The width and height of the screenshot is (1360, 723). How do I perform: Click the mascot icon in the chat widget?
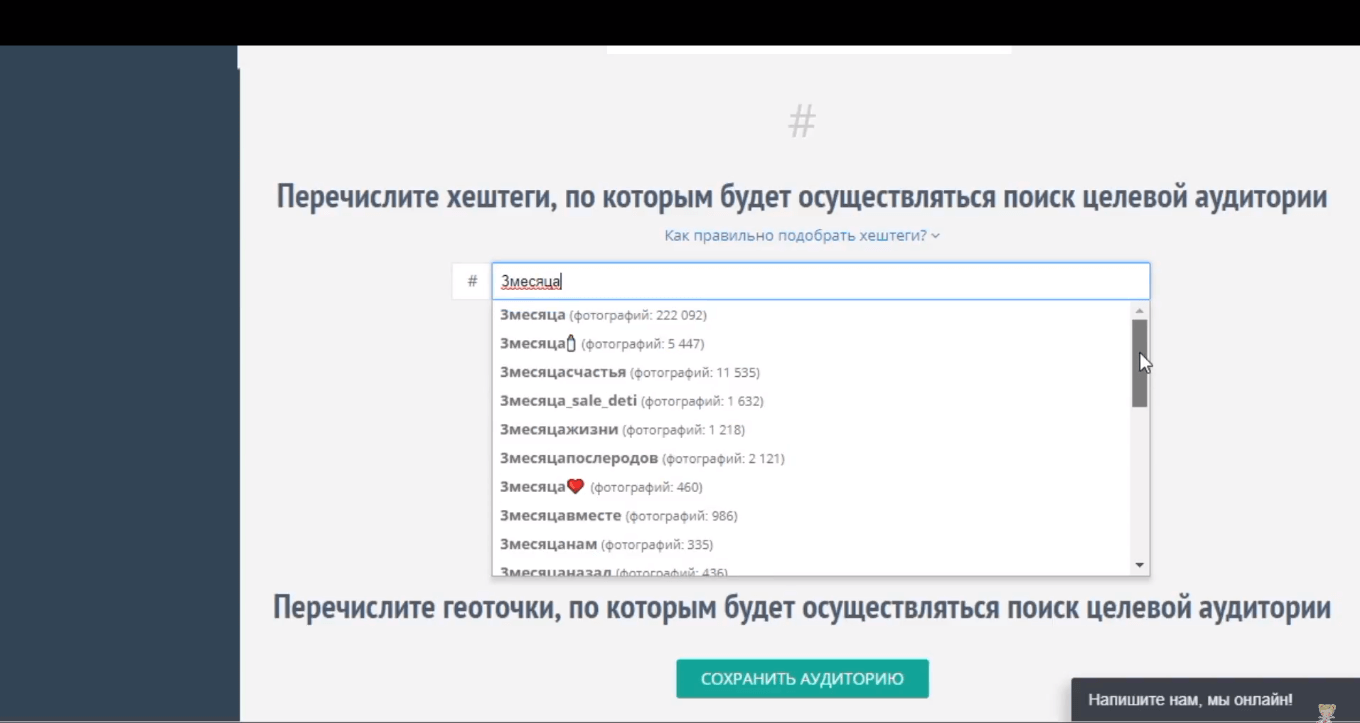point(1326,711)
